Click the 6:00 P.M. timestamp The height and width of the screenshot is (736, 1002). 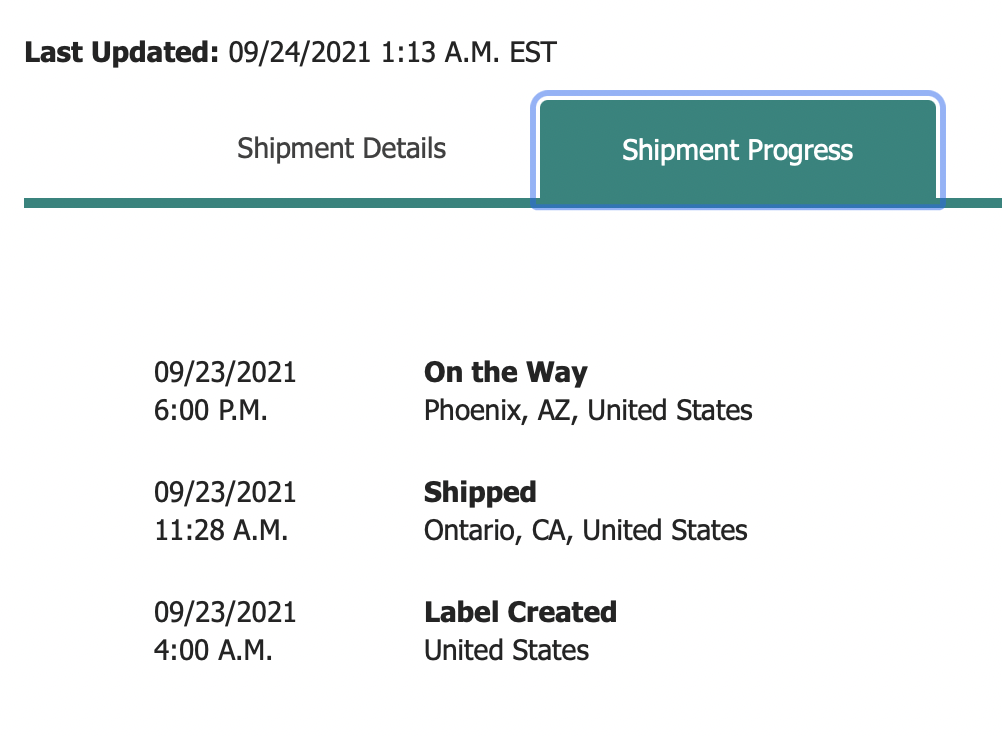tap(211, 410)
